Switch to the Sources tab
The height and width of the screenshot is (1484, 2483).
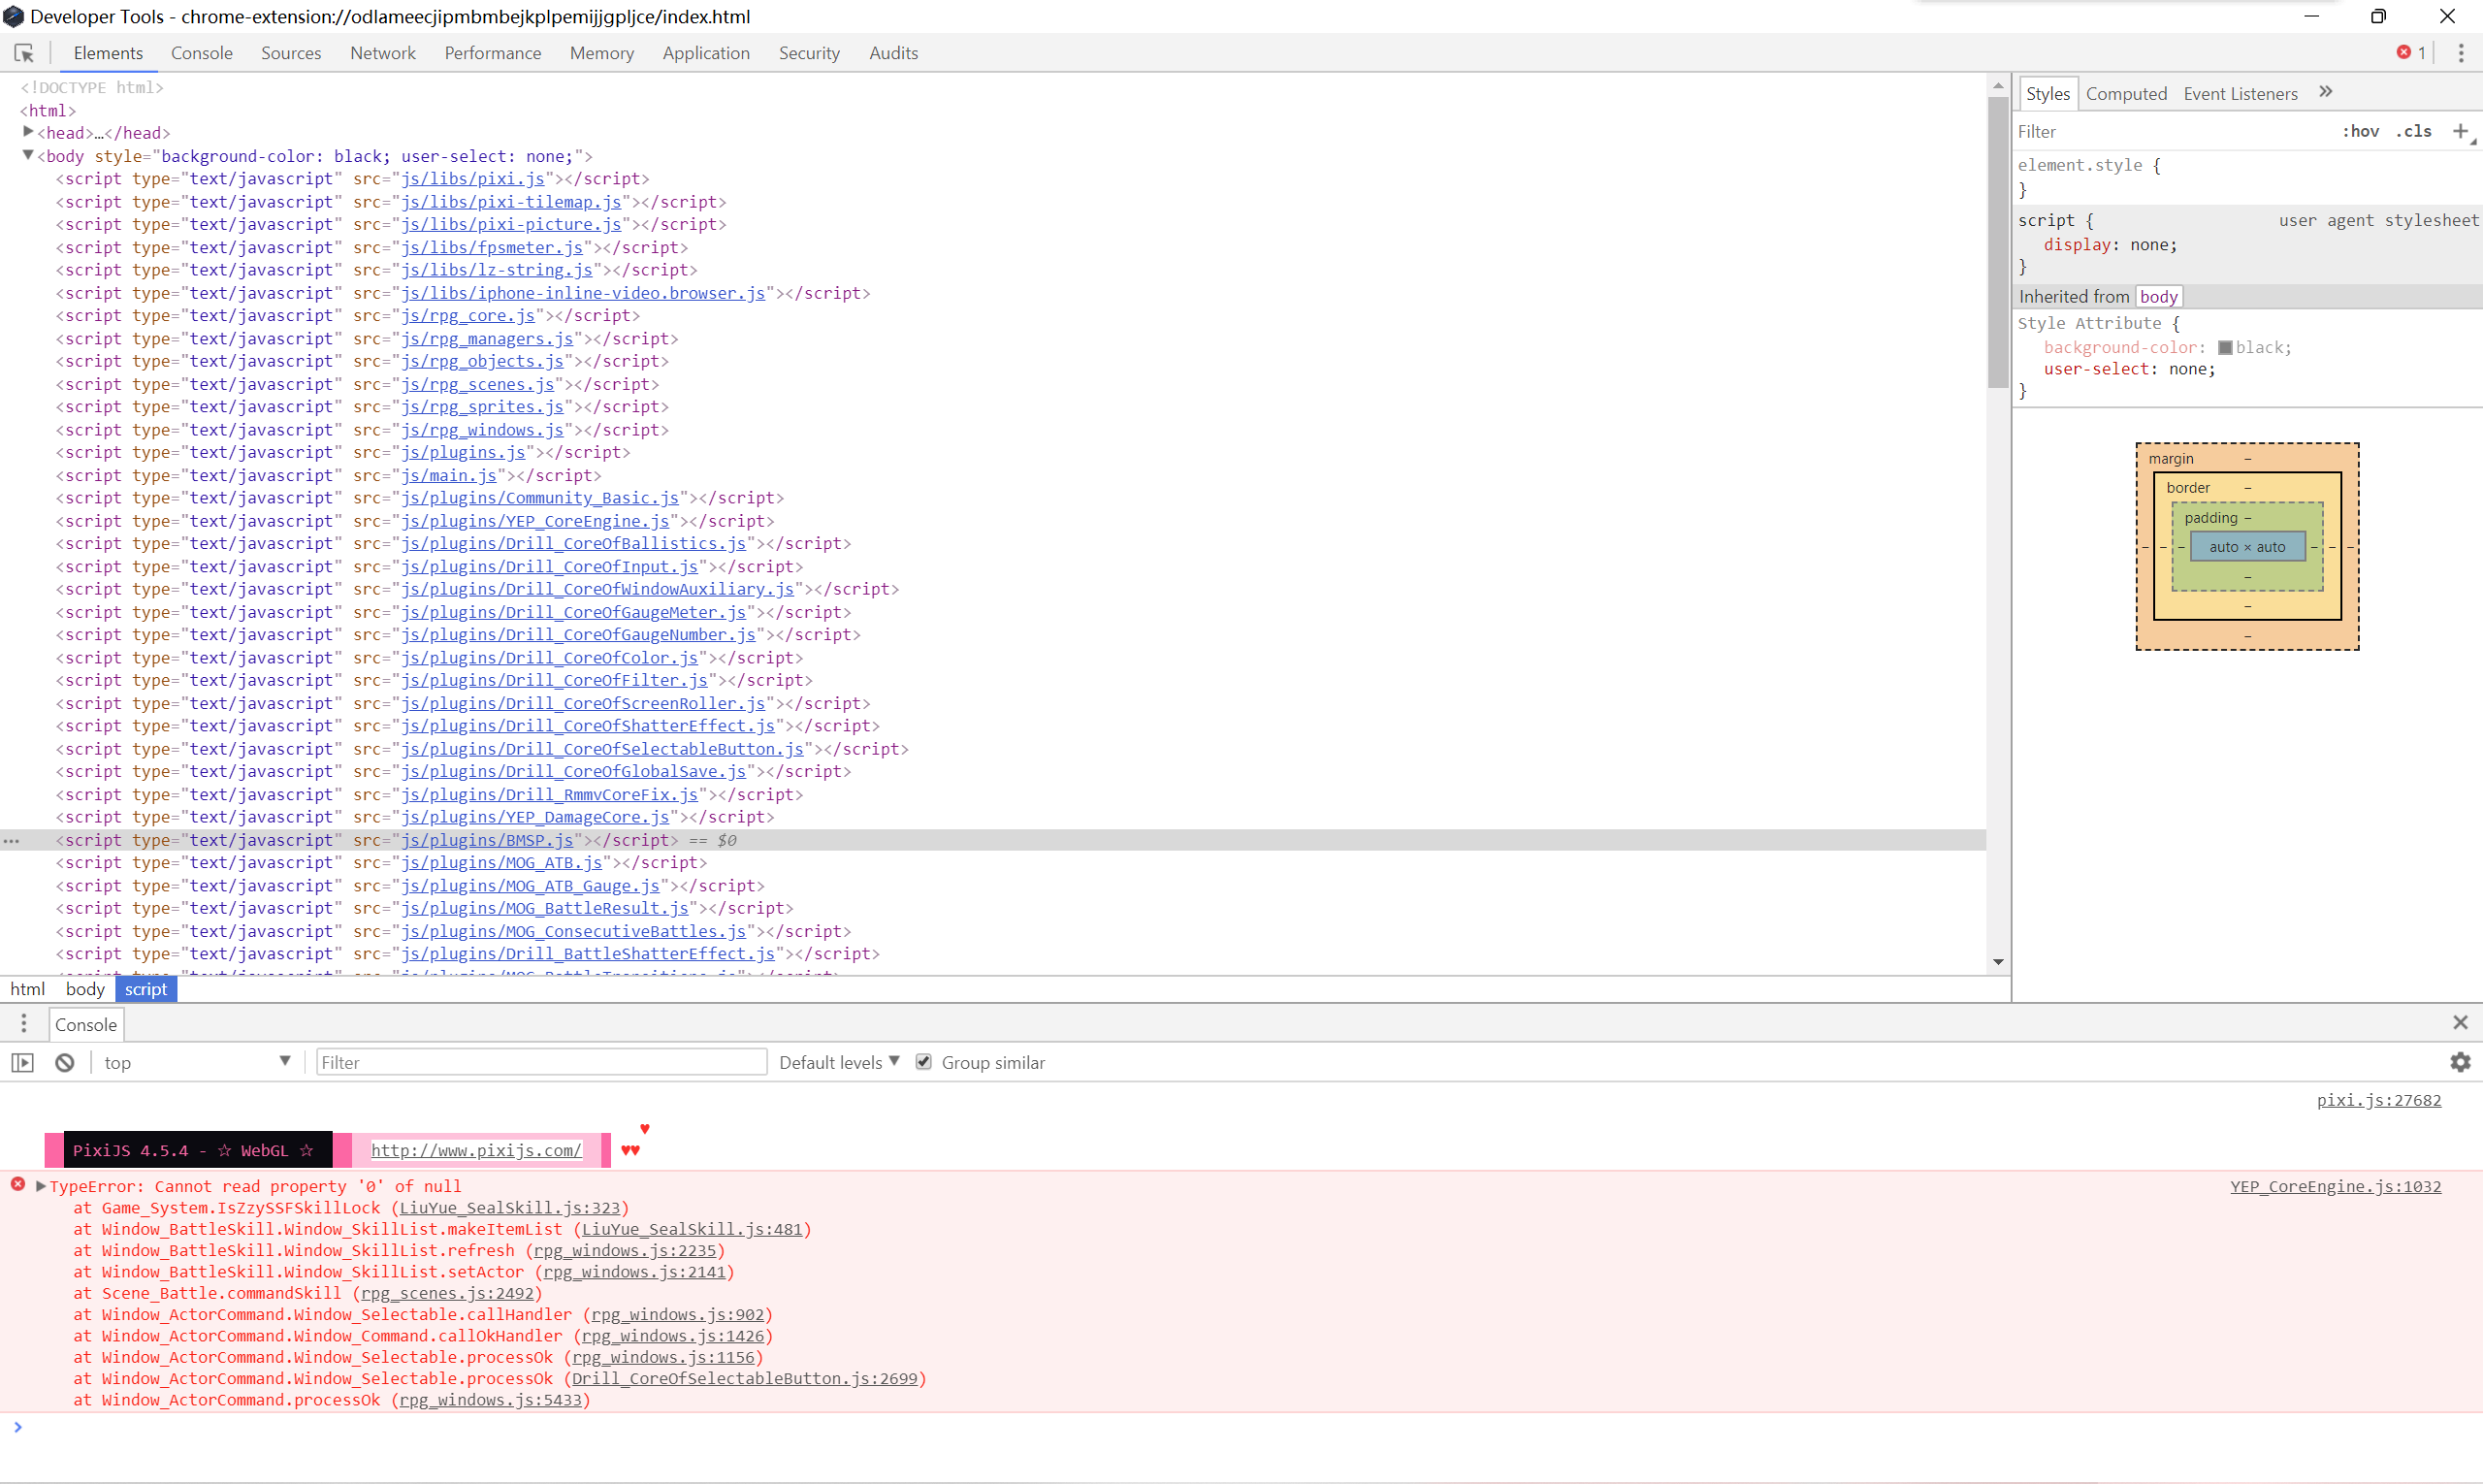click(x=291, y=53)
